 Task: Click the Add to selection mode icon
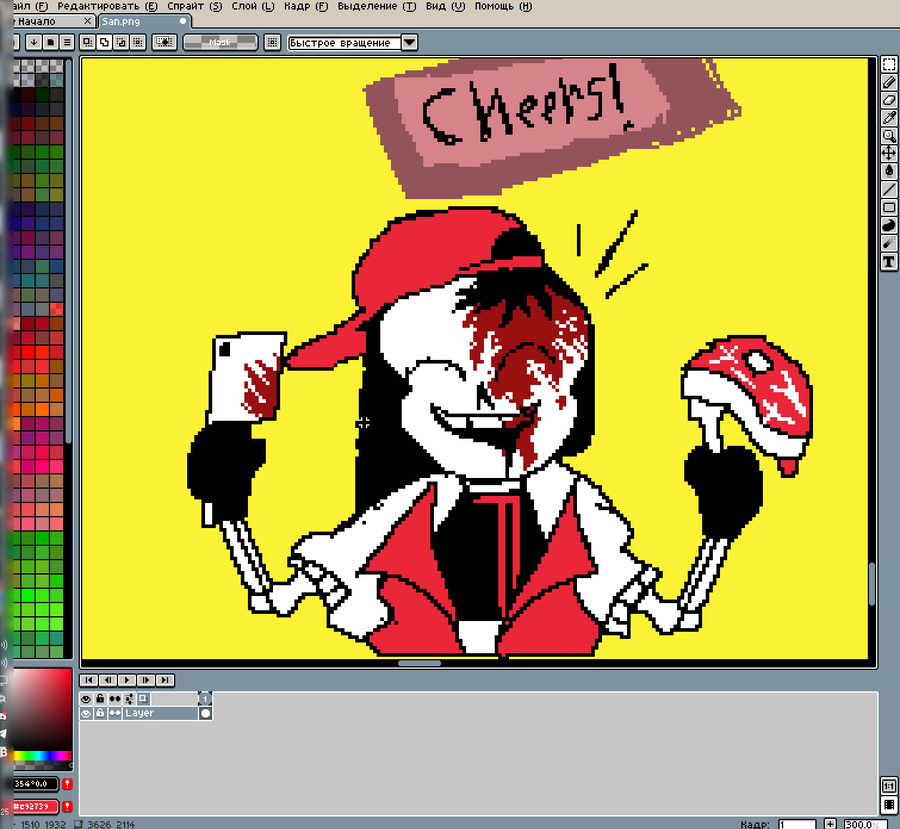pyautogui.click(x=104, y=42)
